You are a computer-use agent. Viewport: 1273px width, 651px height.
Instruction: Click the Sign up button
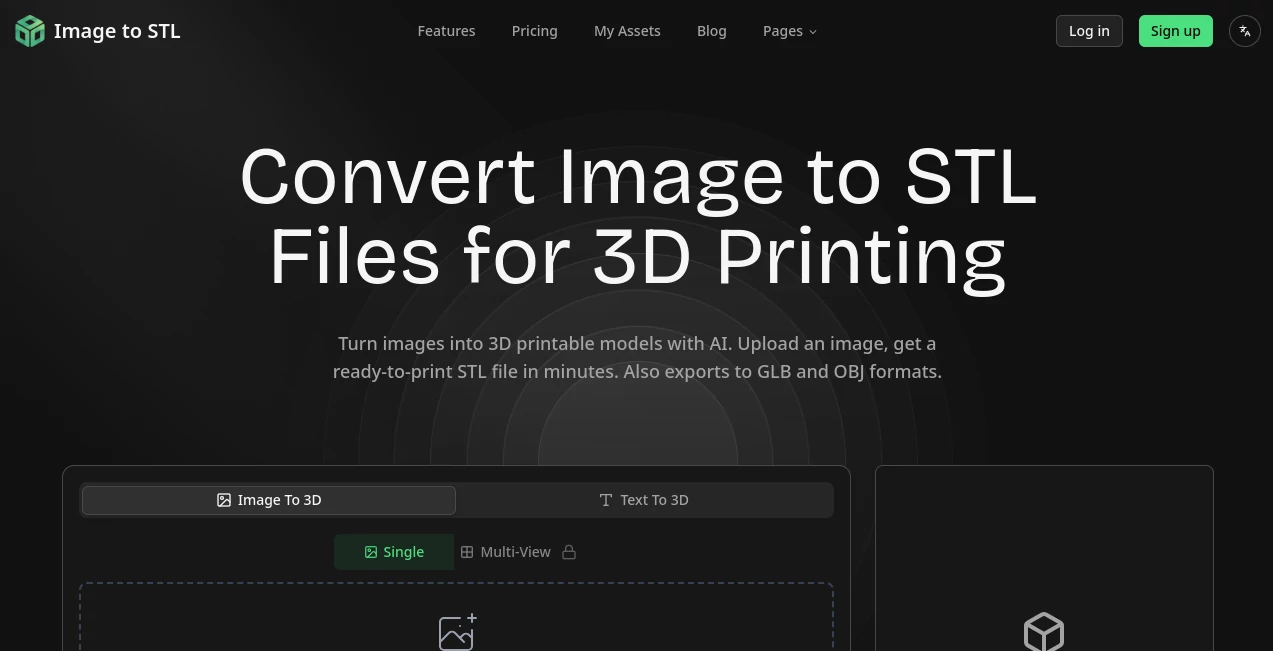1175,31
